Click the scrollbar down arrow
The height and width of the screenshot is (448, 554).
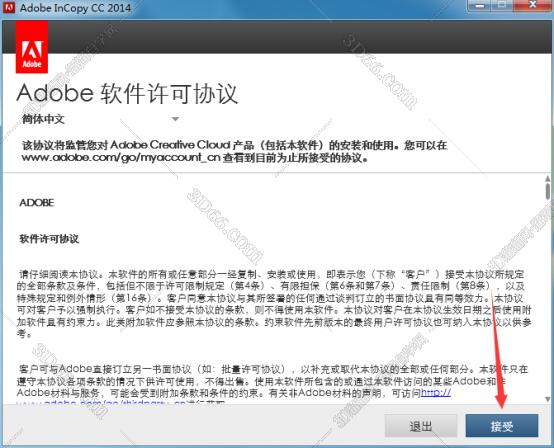pyautogui.click(x=548, y=399)
